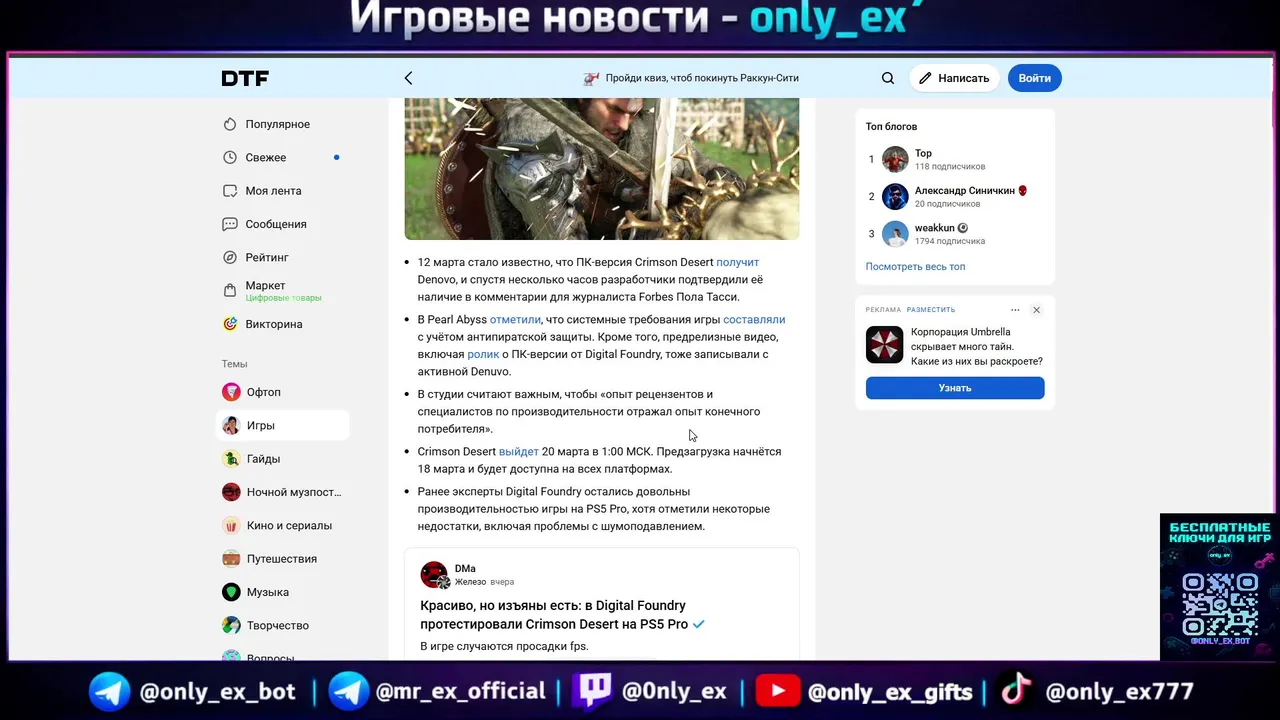This screenshot has height=720, width=1280.
Task: Open the Кино и сериалы topic icon
Action: point(231,525)
